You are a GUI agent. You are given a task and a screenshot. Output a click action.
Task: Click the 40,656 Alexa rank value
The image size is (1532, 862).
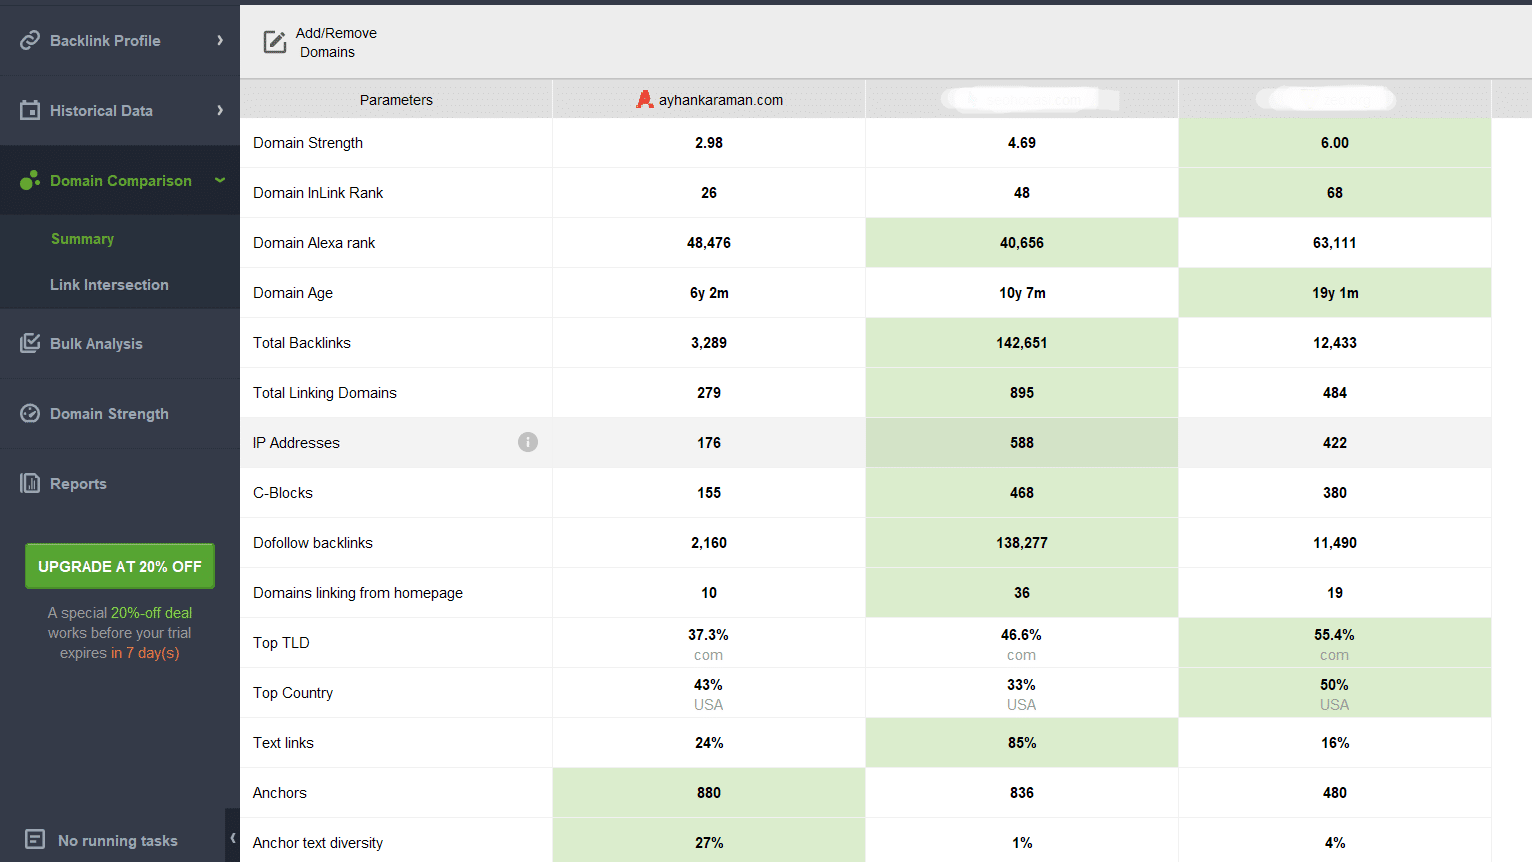1022,243
